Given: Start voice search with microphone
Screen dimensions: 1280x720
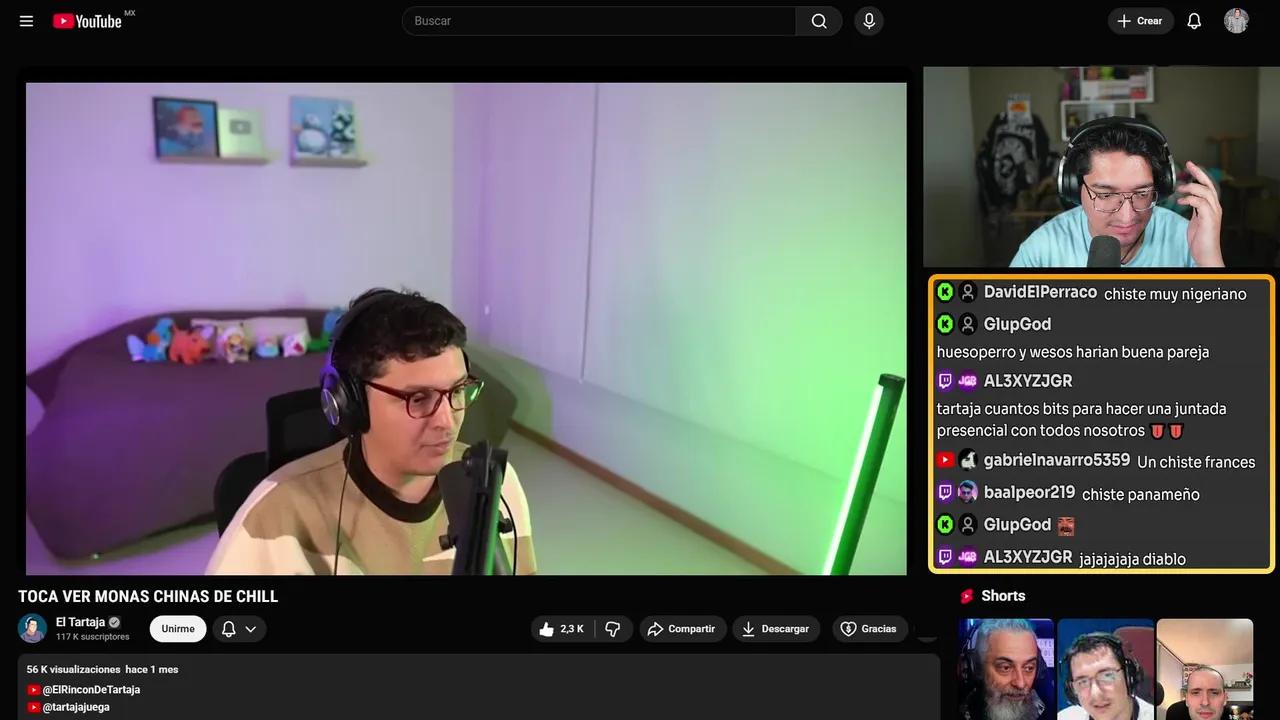Looking at the screenshot, I should [869, 21].
